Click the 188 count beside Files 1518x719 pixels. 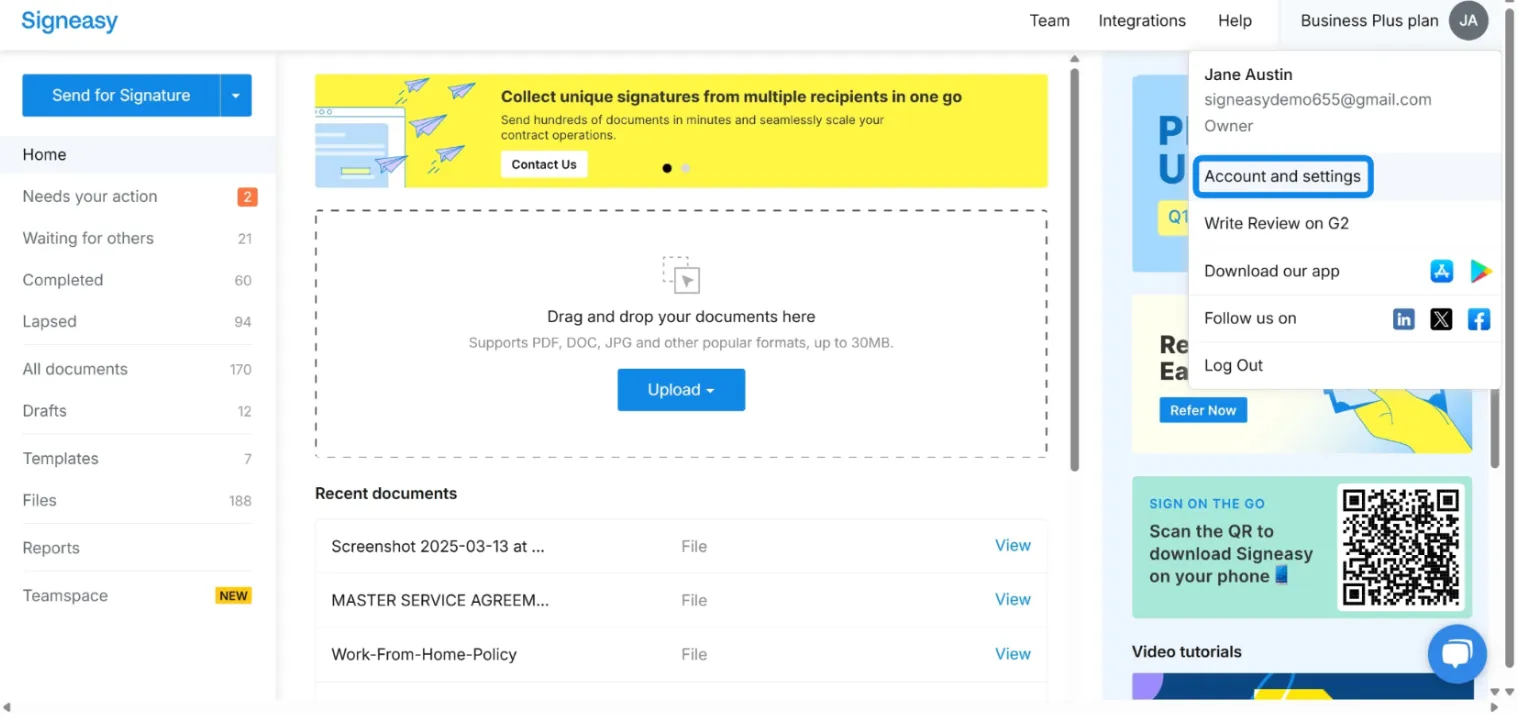click(x=240, y=501)
